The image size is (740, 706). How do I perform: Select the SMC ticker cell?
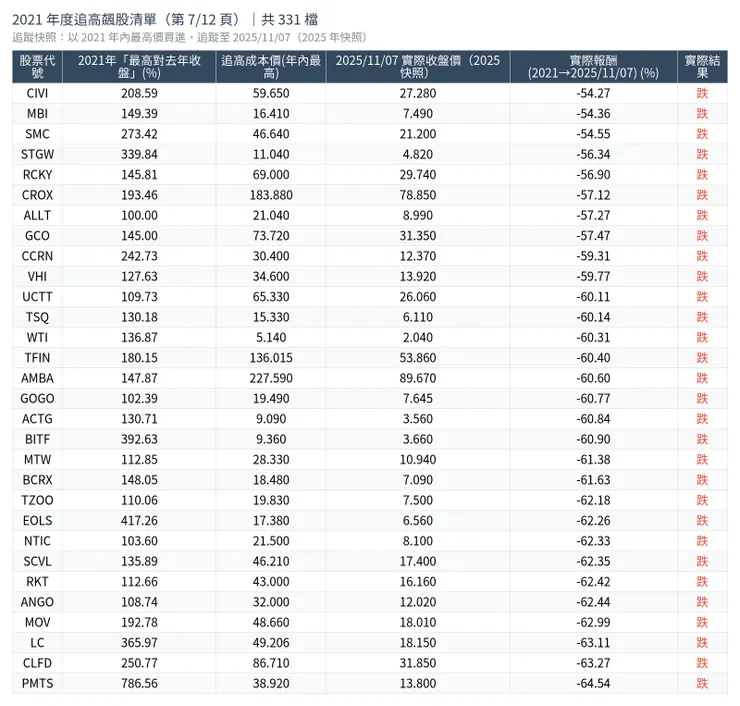click(x=37, y=134)
